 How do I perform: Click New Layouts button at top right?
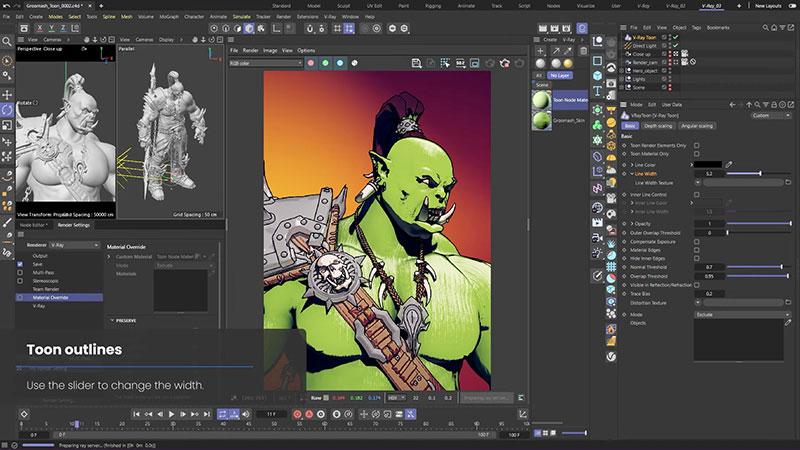[x=767, y=6]
